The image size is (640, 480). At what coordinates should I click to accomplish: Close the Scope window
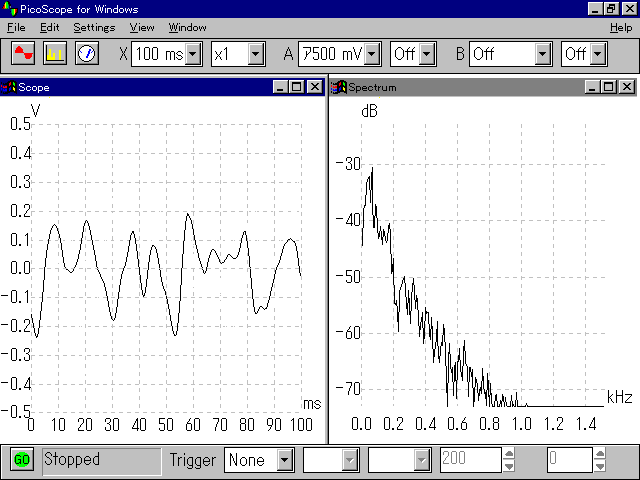(315, 87)
